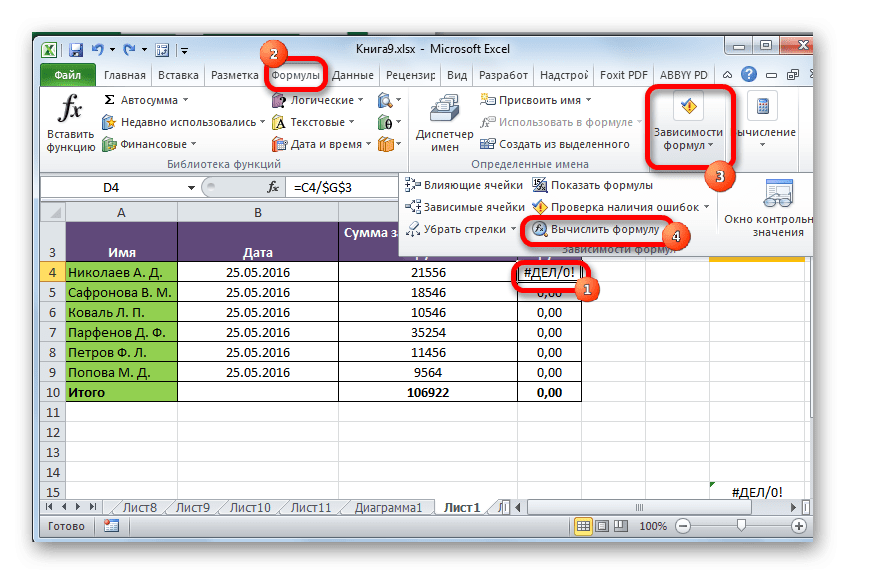
Task: Click the horizontal scrollbar thumb
Action: (x=639, y=507)
